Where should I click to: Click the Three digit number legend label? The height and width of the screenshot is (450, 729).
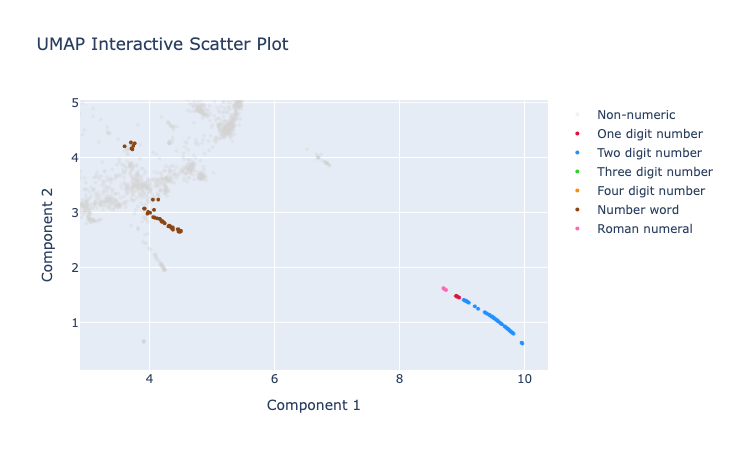(x=655, y=172)
